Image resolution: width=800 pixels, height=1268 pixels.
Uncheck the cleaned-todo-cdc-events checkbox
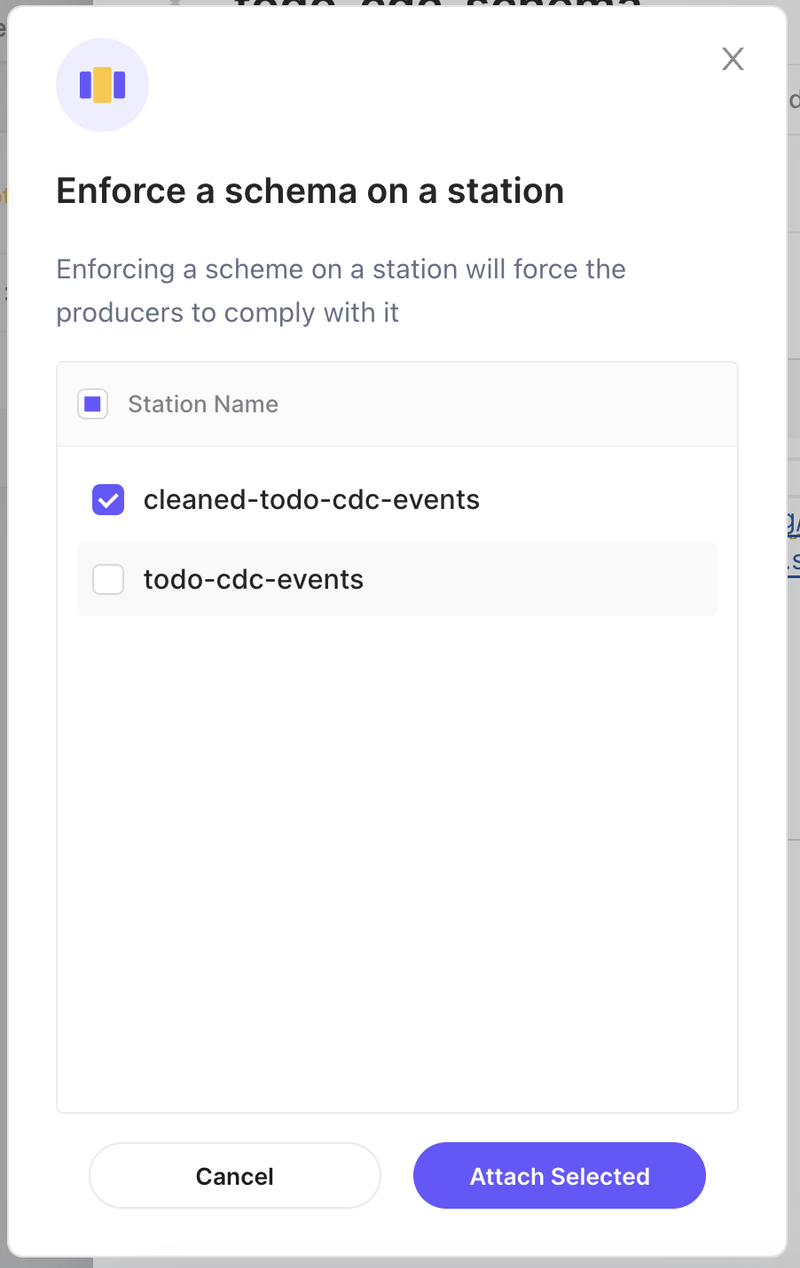108,499
